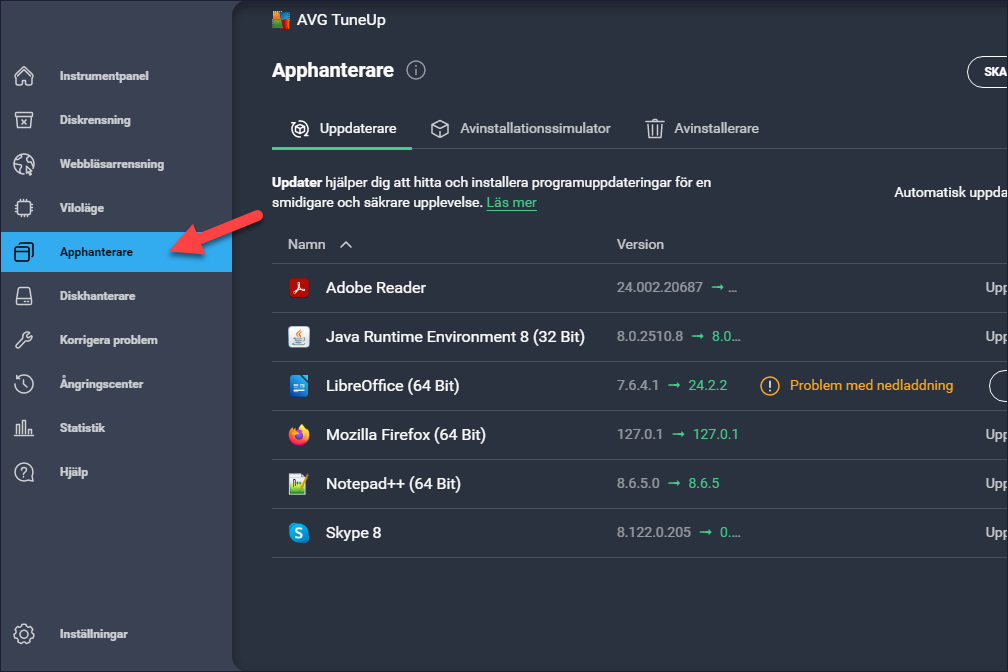Open the Avinstallerare tab
The image size is (1008, 672).
coord(702,129)
